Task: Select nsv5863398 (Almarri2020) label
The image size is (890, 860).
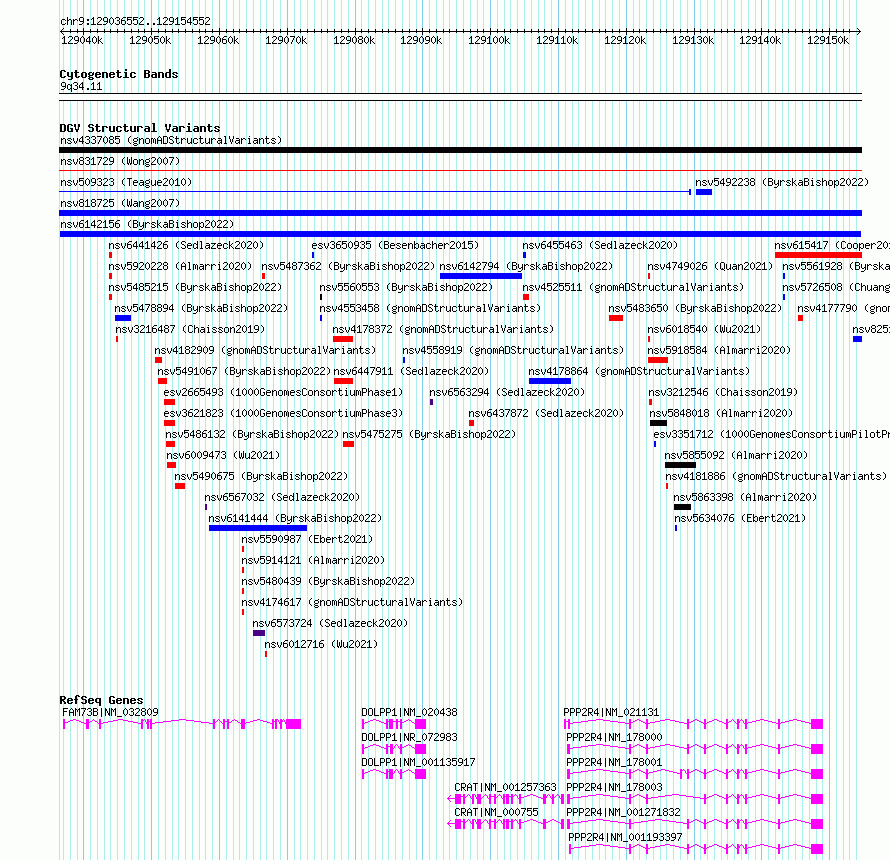Action: pos(745,497)
